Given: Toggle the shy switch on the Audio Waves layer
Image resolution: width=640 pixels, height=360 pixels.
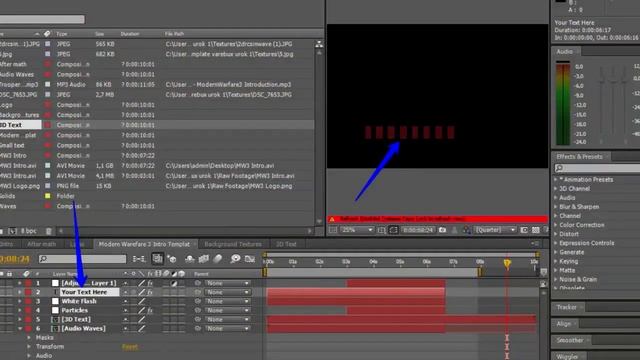Looking at the screenshot, I should click(x=125, y=328).
